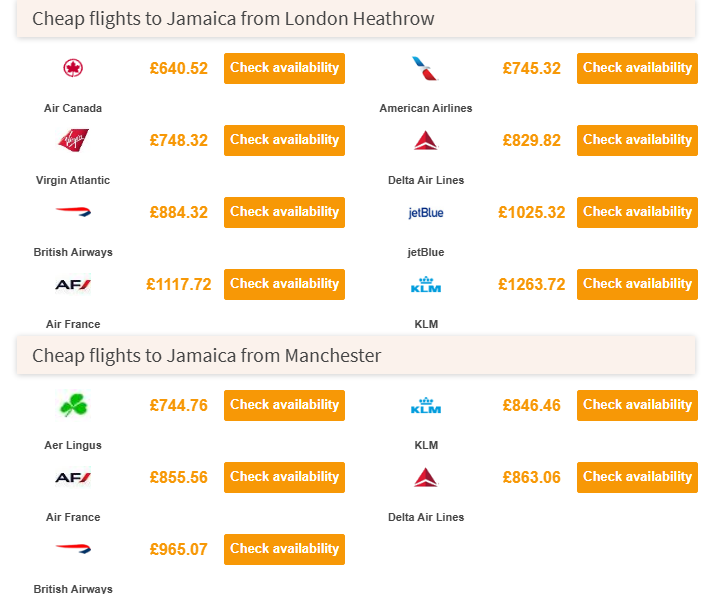
Task: Click the Aer Lingus shamrock logo
Action: pyautogui.click(x=73, y=405)
